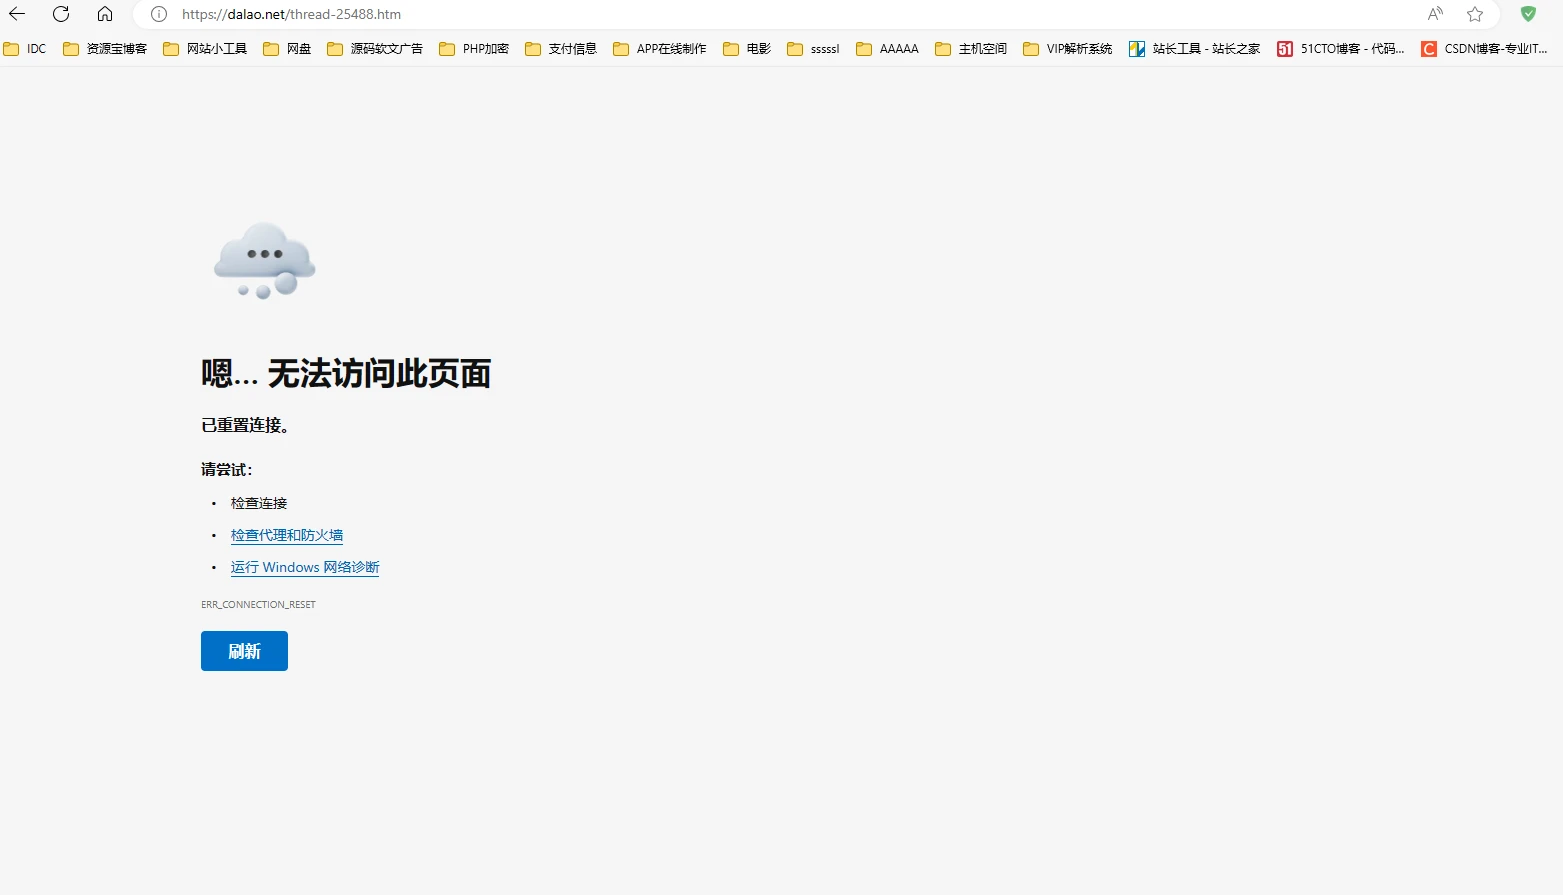Open the 51CTO博客 bookmark
This screenshot has width=1563, height=895.
tap(1341, 49)
